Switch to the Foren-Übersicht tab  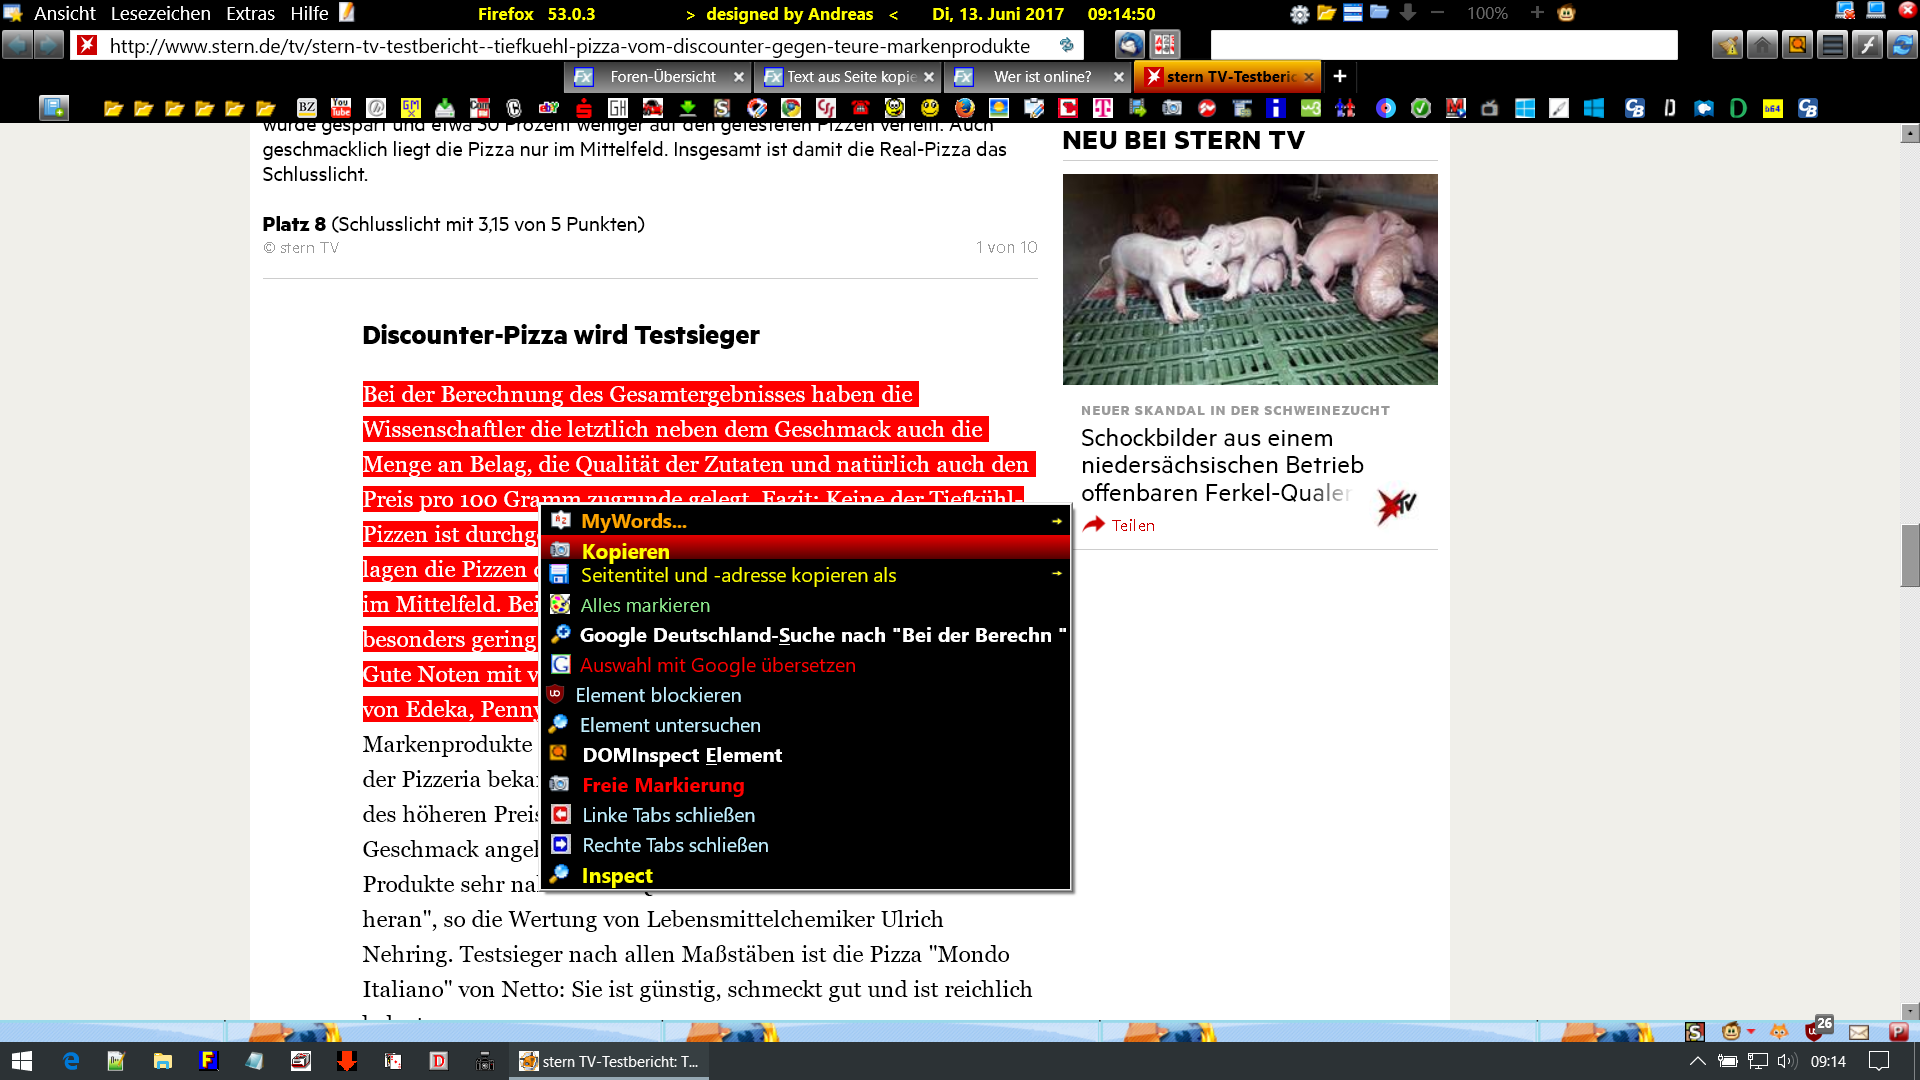(x=662, y=77)
